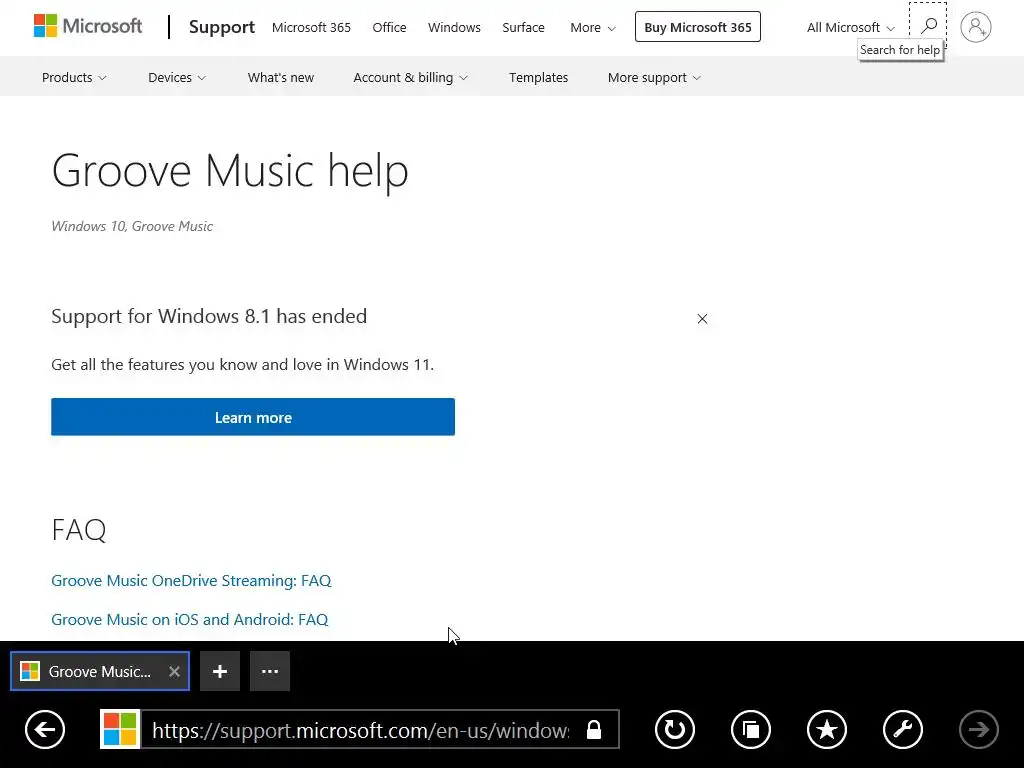Click the FAQ section heading

click(78, 530)
